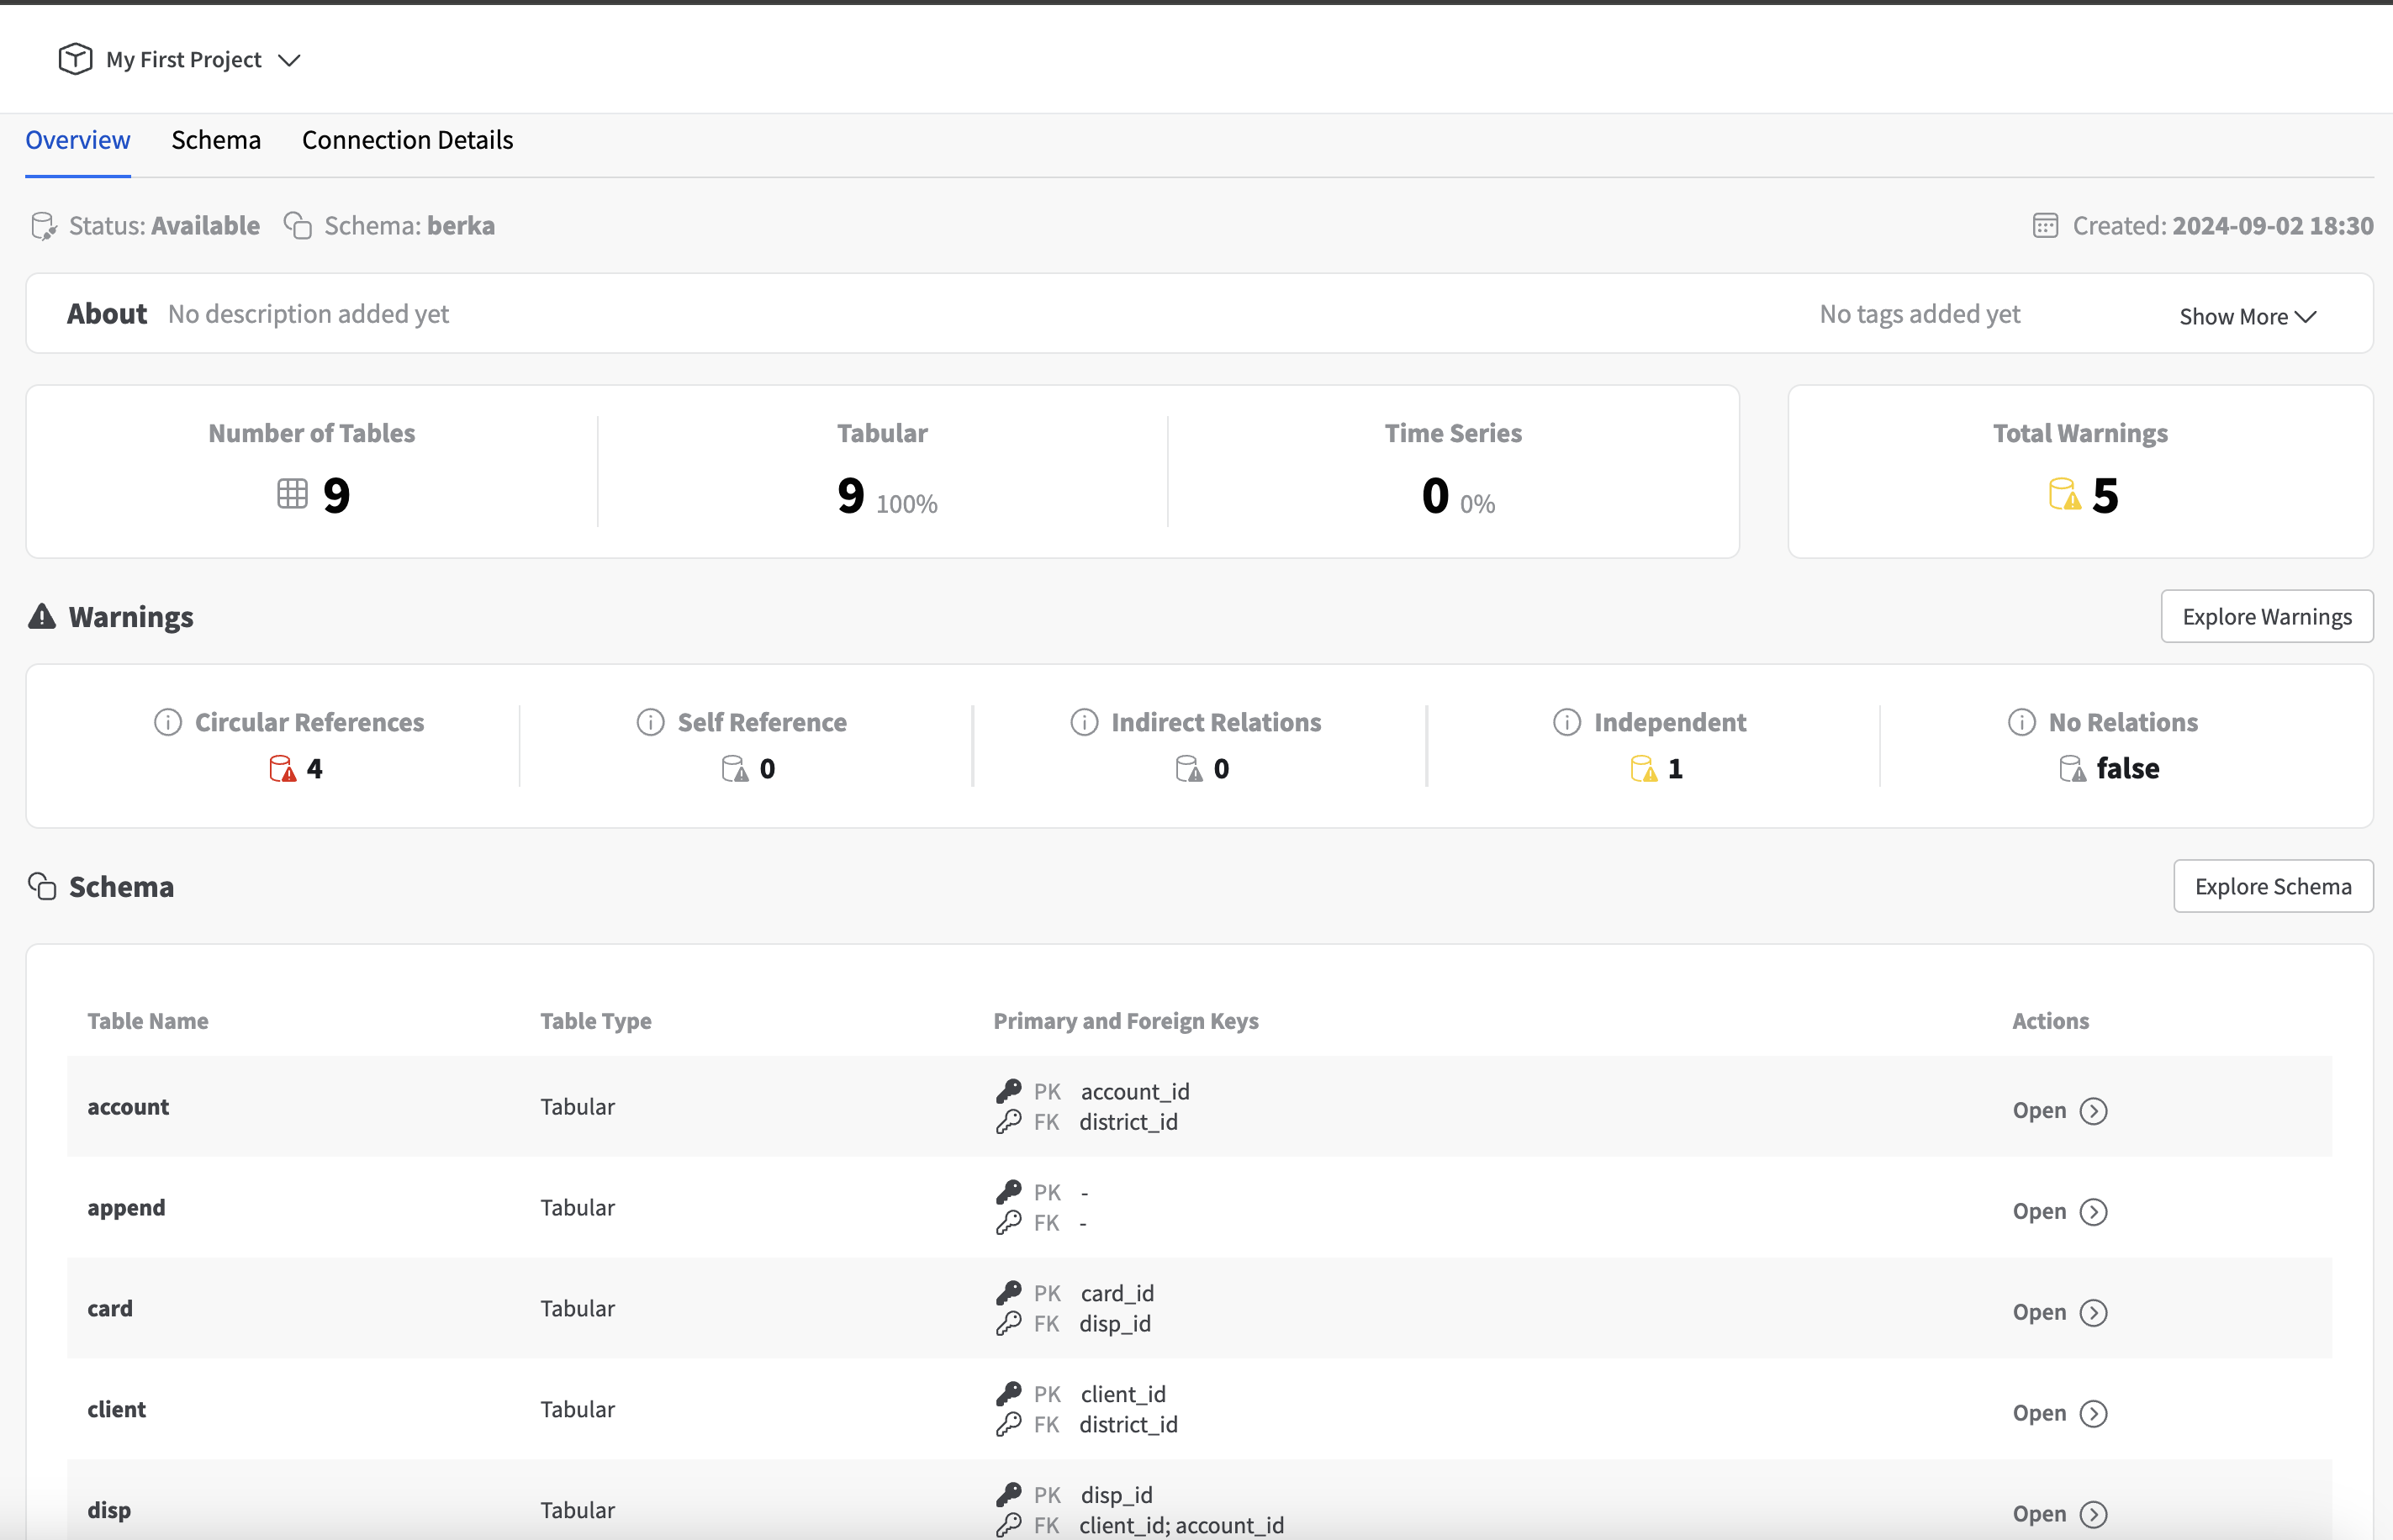
Task: Click the Total Warnings value 5
Action: tap(2105, 495)
